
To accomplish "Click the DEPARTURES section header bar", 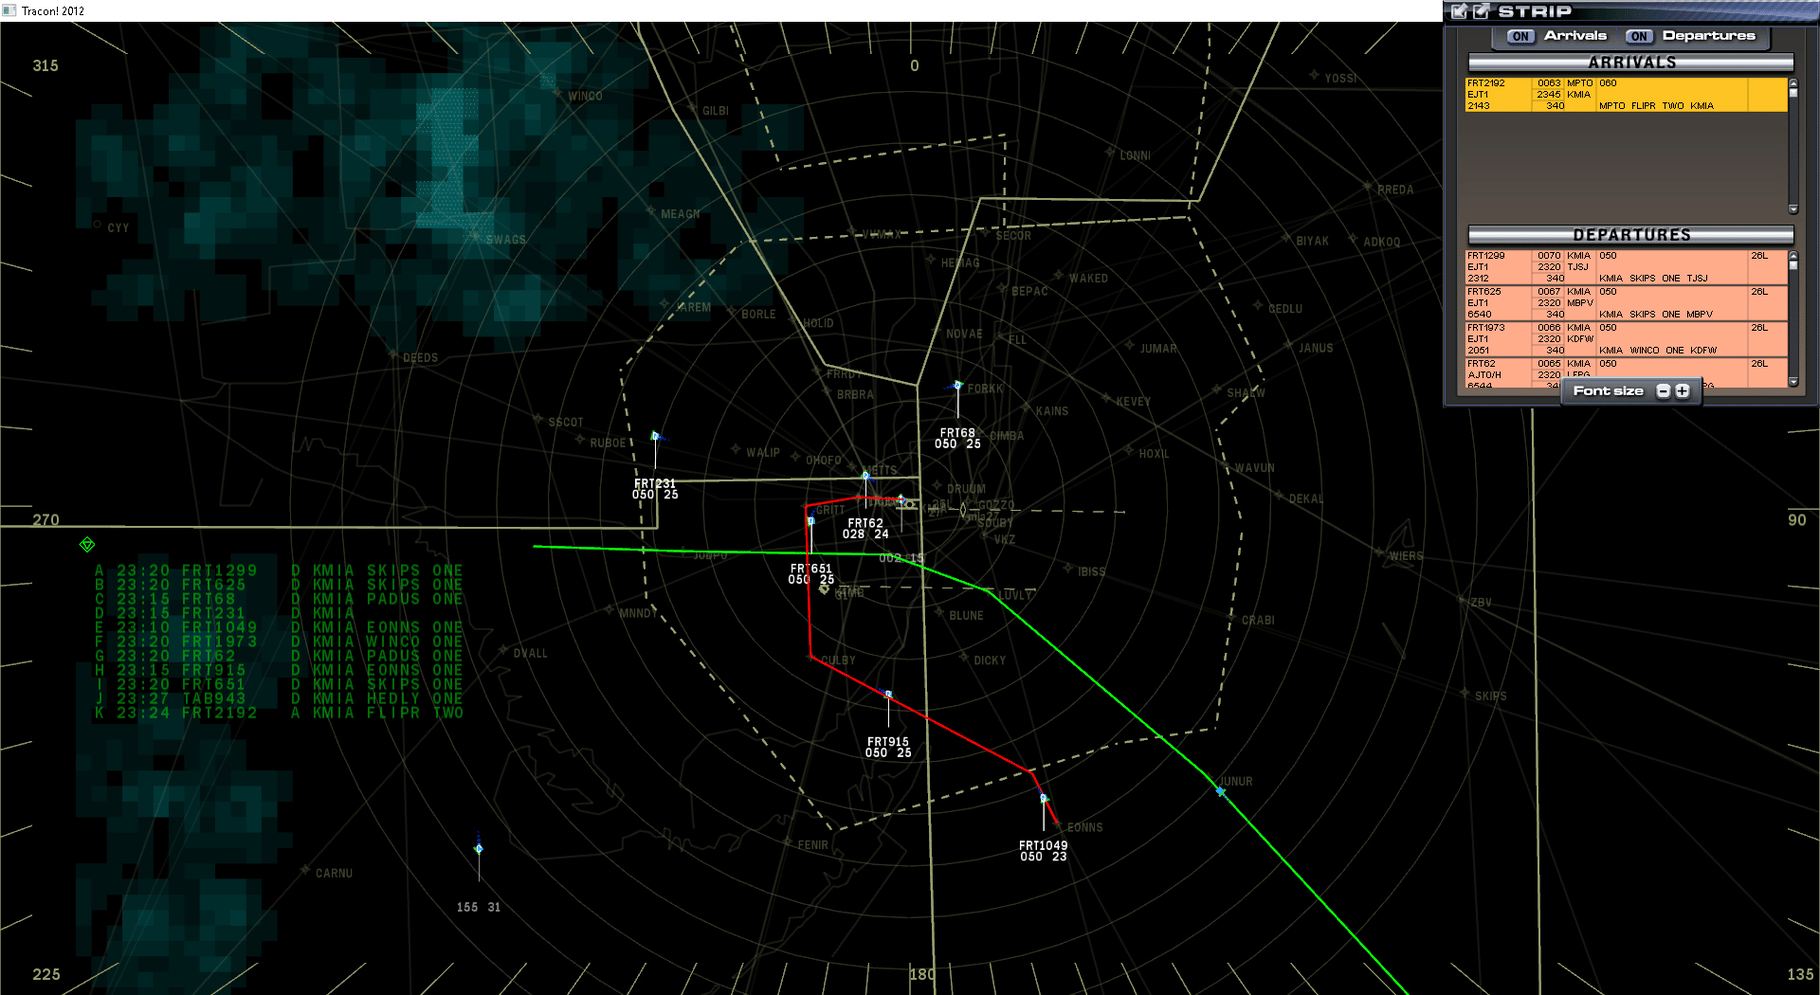I will pos(1631,235).
